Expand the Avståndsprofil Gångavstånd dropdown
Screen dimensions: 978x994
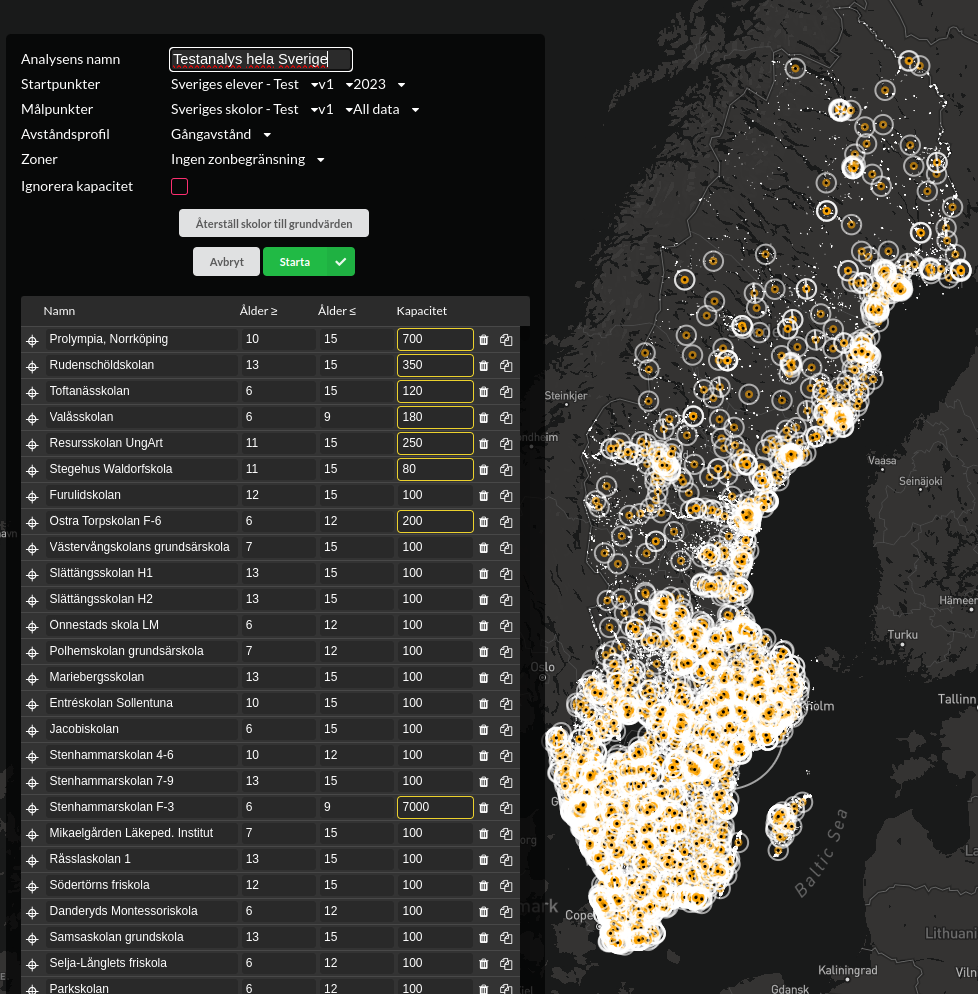click(x=221, y=134)
